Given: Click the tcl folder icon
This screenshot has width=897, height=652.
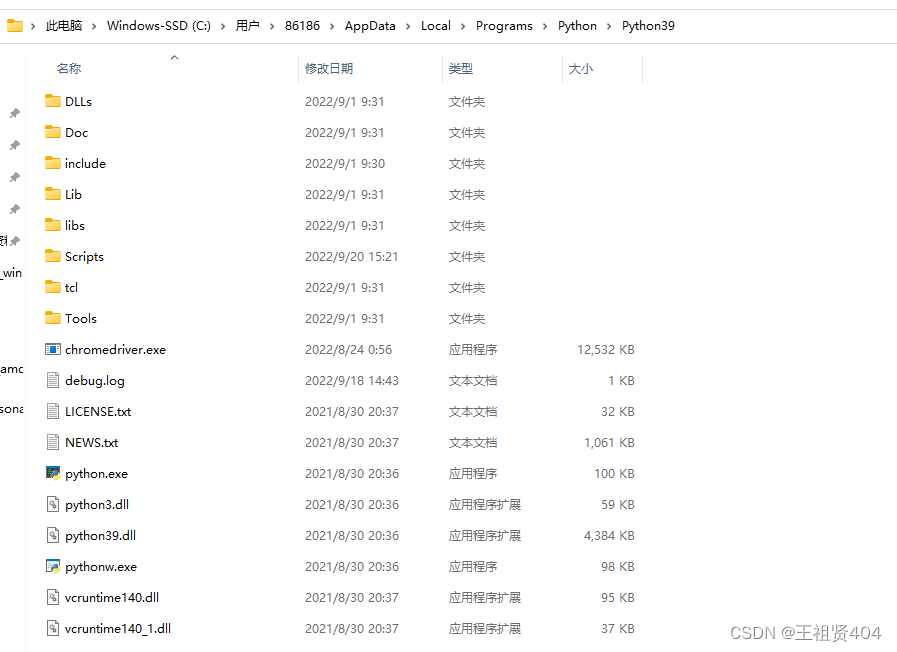Looking at the screenshot, I should [x=53, y=287].
